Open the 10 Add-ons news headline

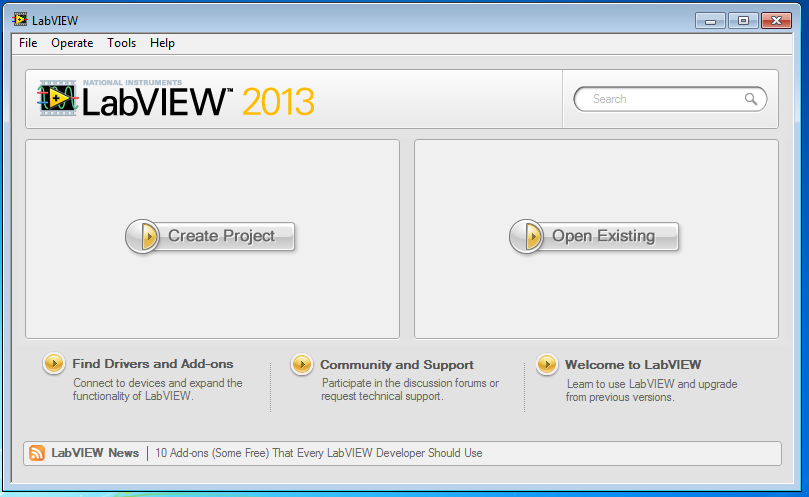pos(319,453)
